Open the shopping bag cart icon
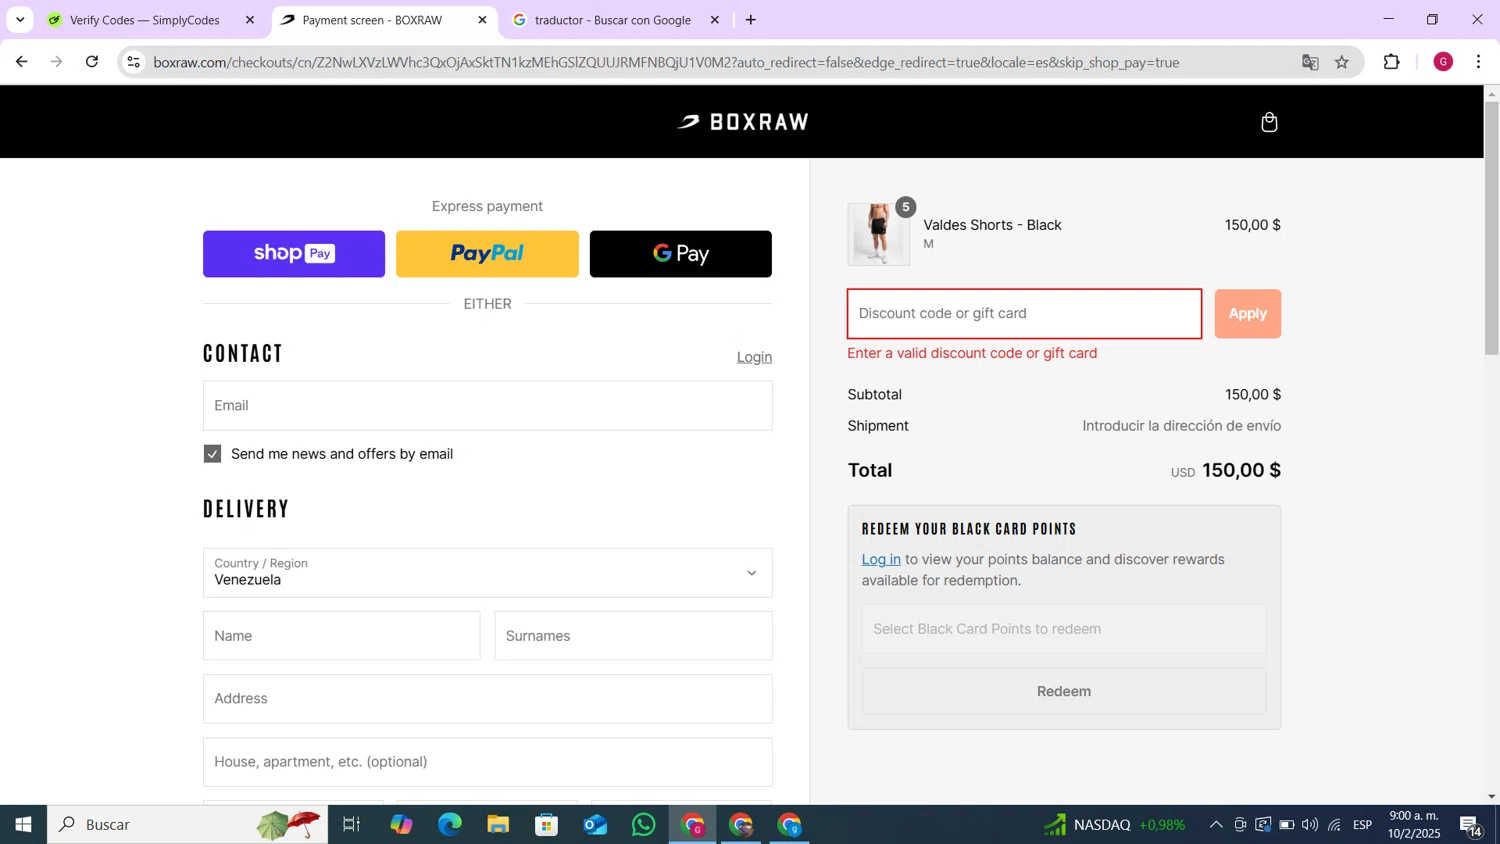This screenshot has height=844, width=1500. pyautogui.click(x=1269, y=122)
